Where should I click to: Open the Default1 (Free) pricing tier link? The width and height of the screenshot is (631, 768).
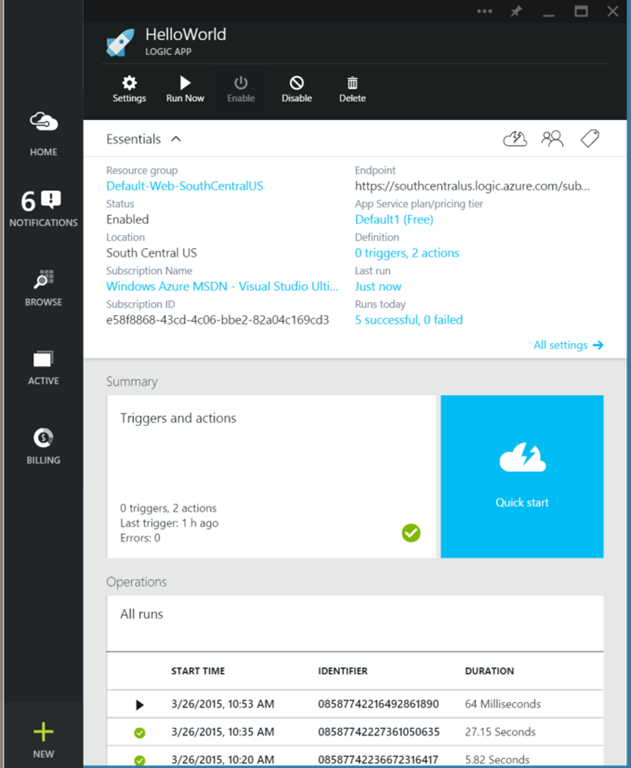pyautogui.click(x=394, y=219)
